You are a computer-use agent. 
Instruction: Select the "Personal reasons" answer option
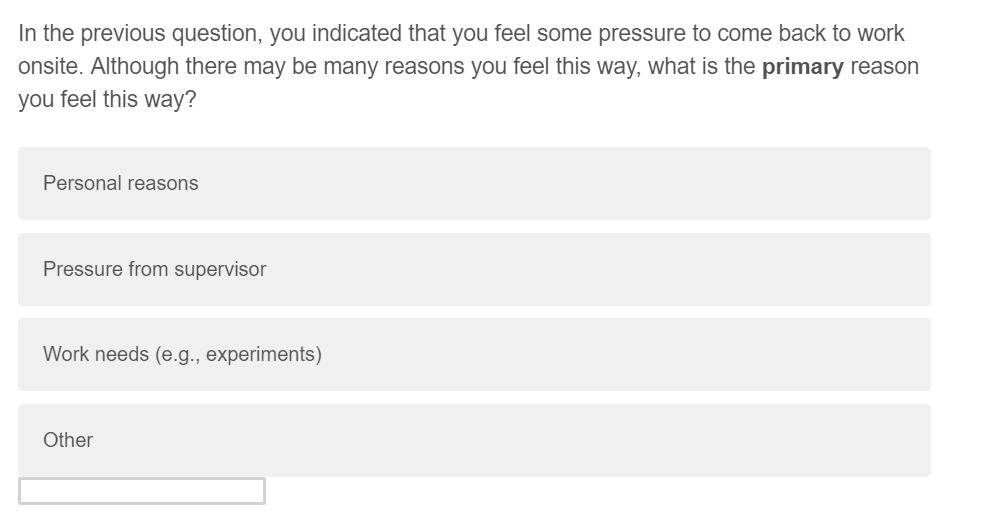tap(474, 184)
